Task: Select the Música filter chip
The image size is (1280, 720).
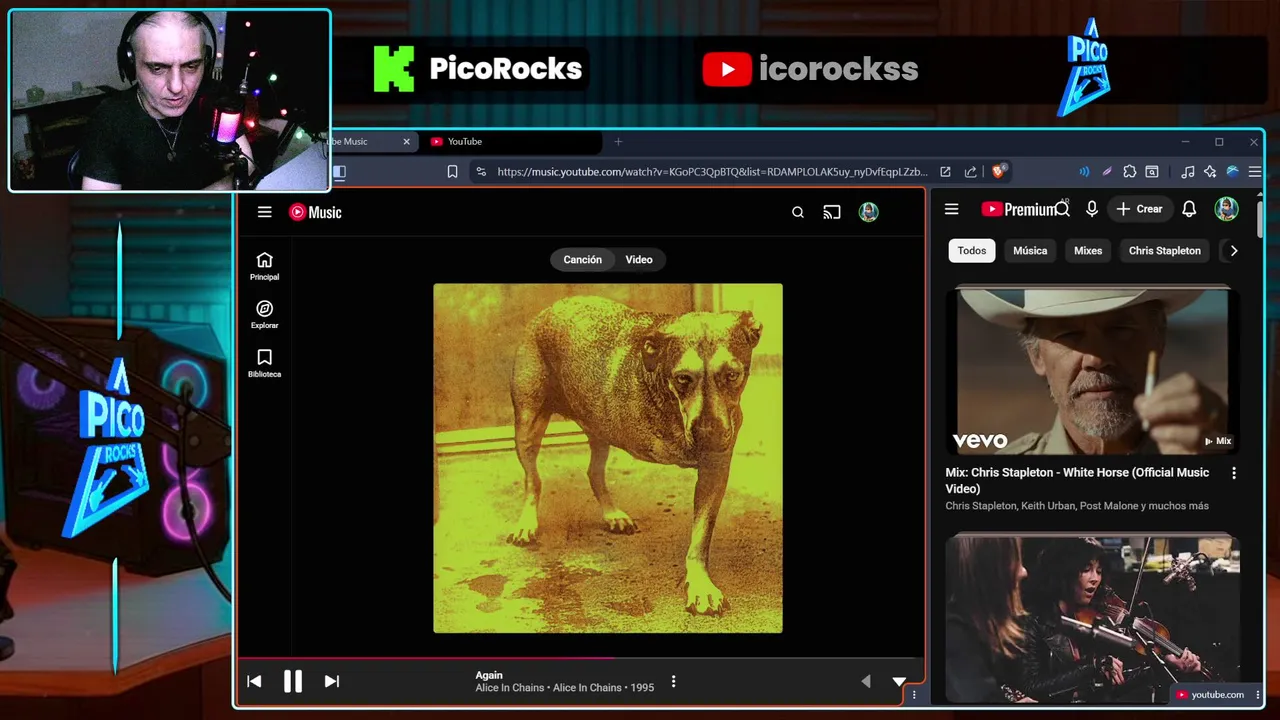Action: [x=1030, y=251]
